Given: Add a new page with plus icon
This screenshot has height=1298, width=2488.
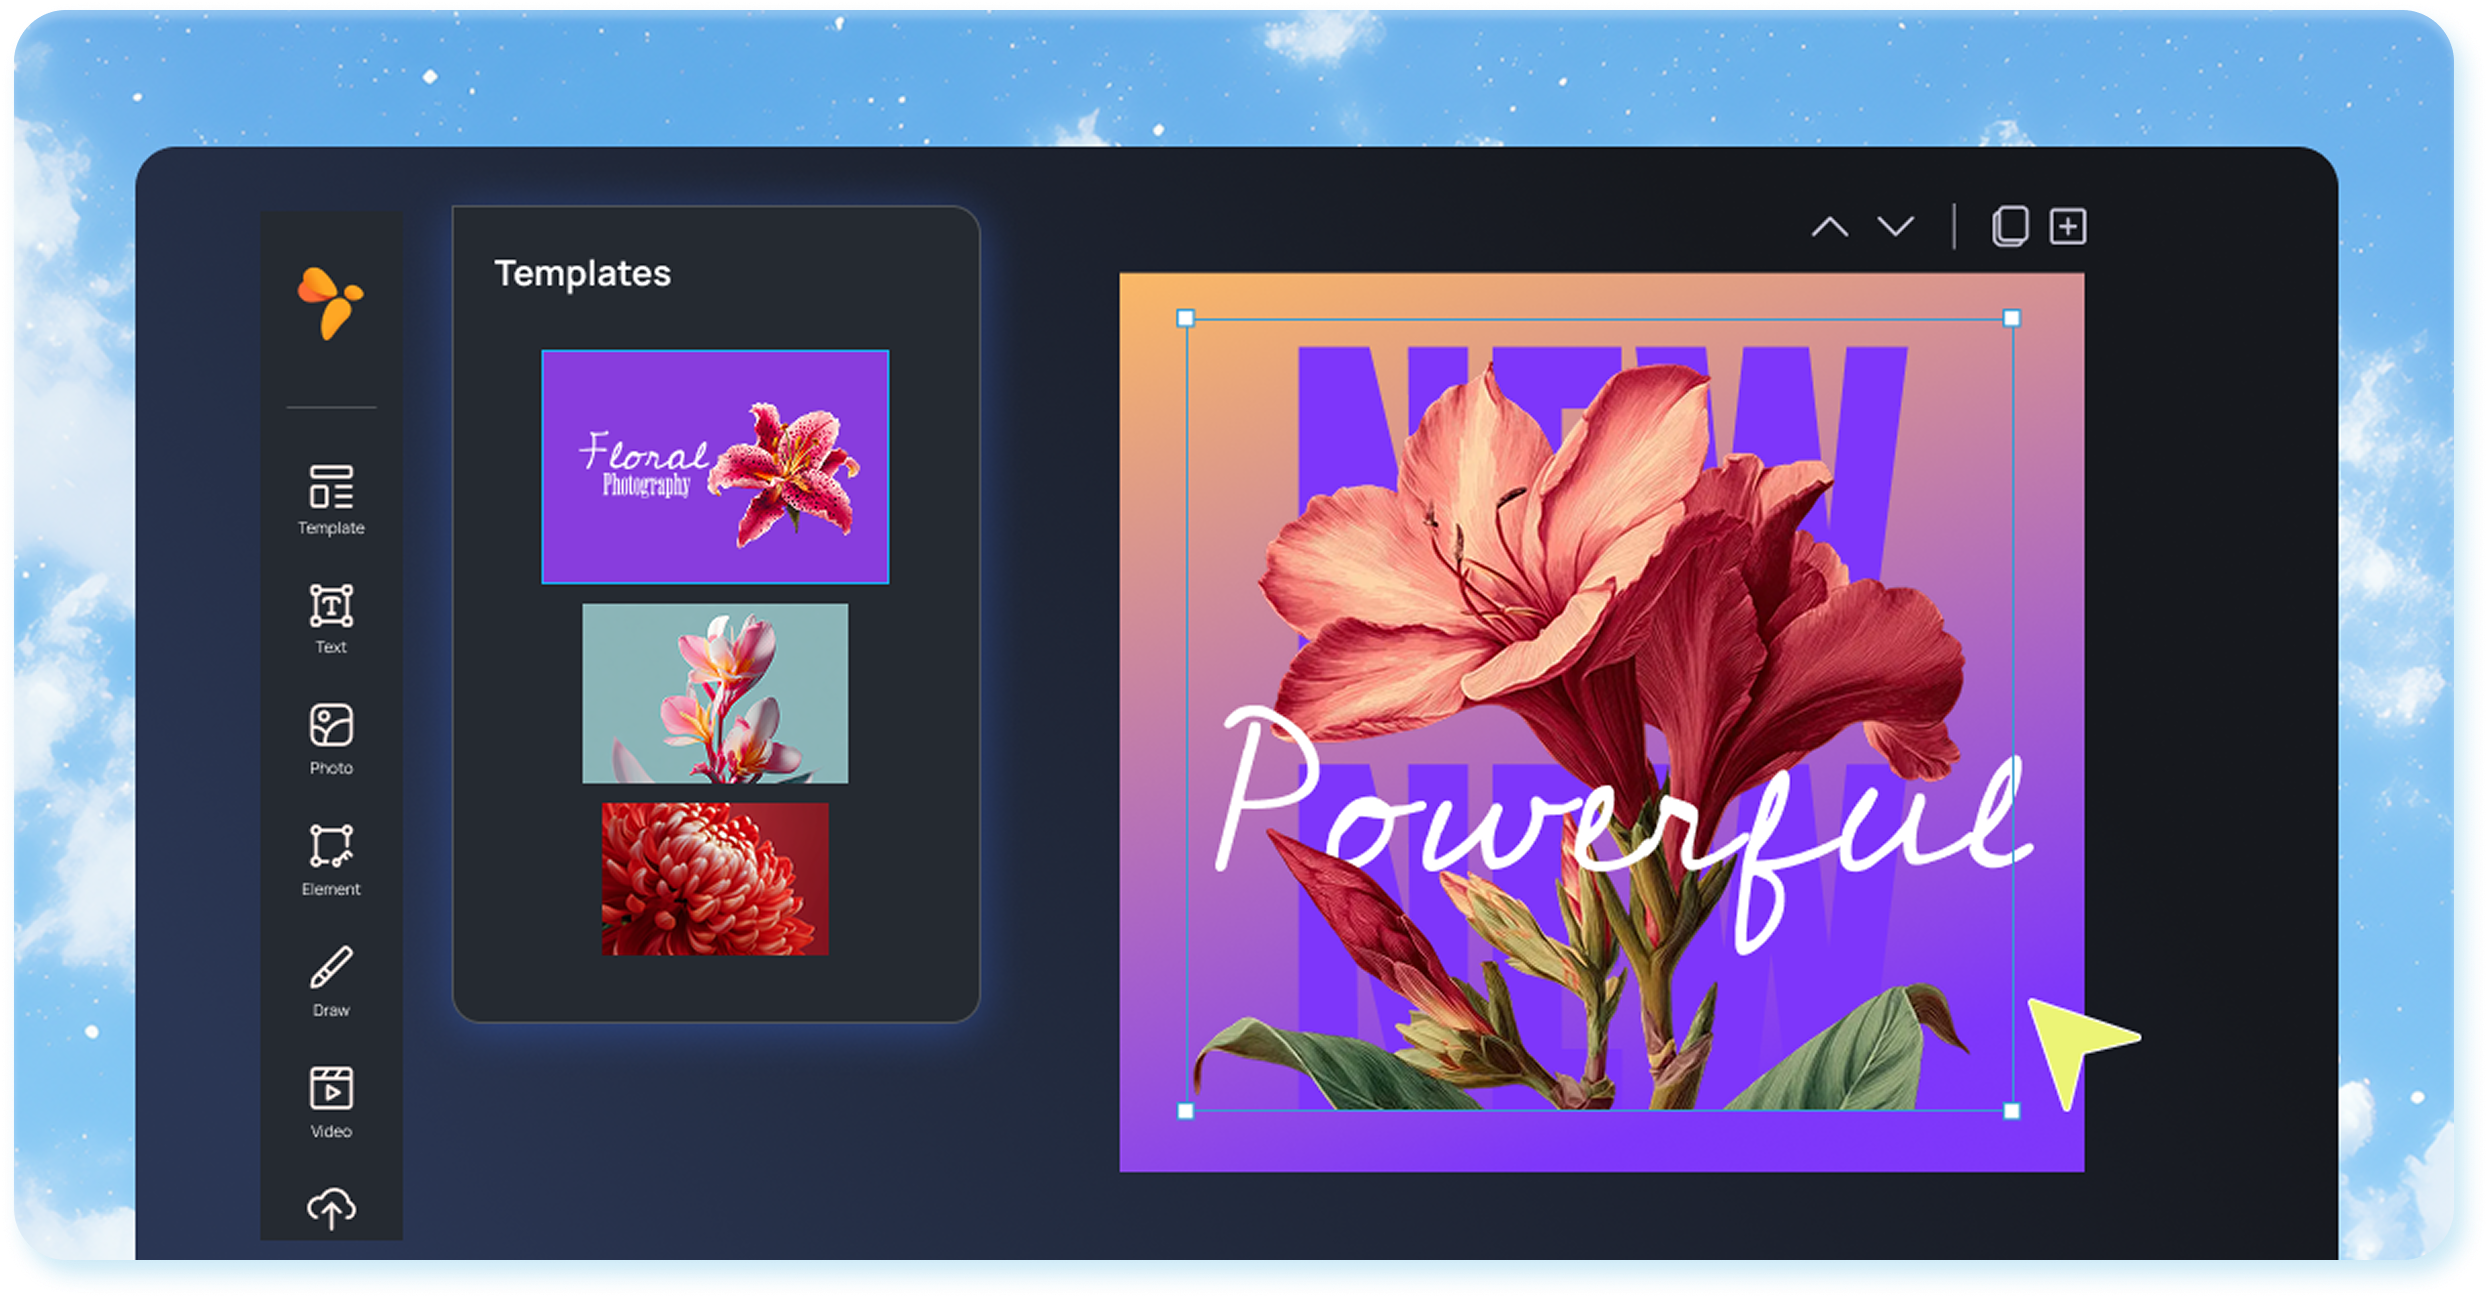Looking at the screenshot, I should point(2068,227).
